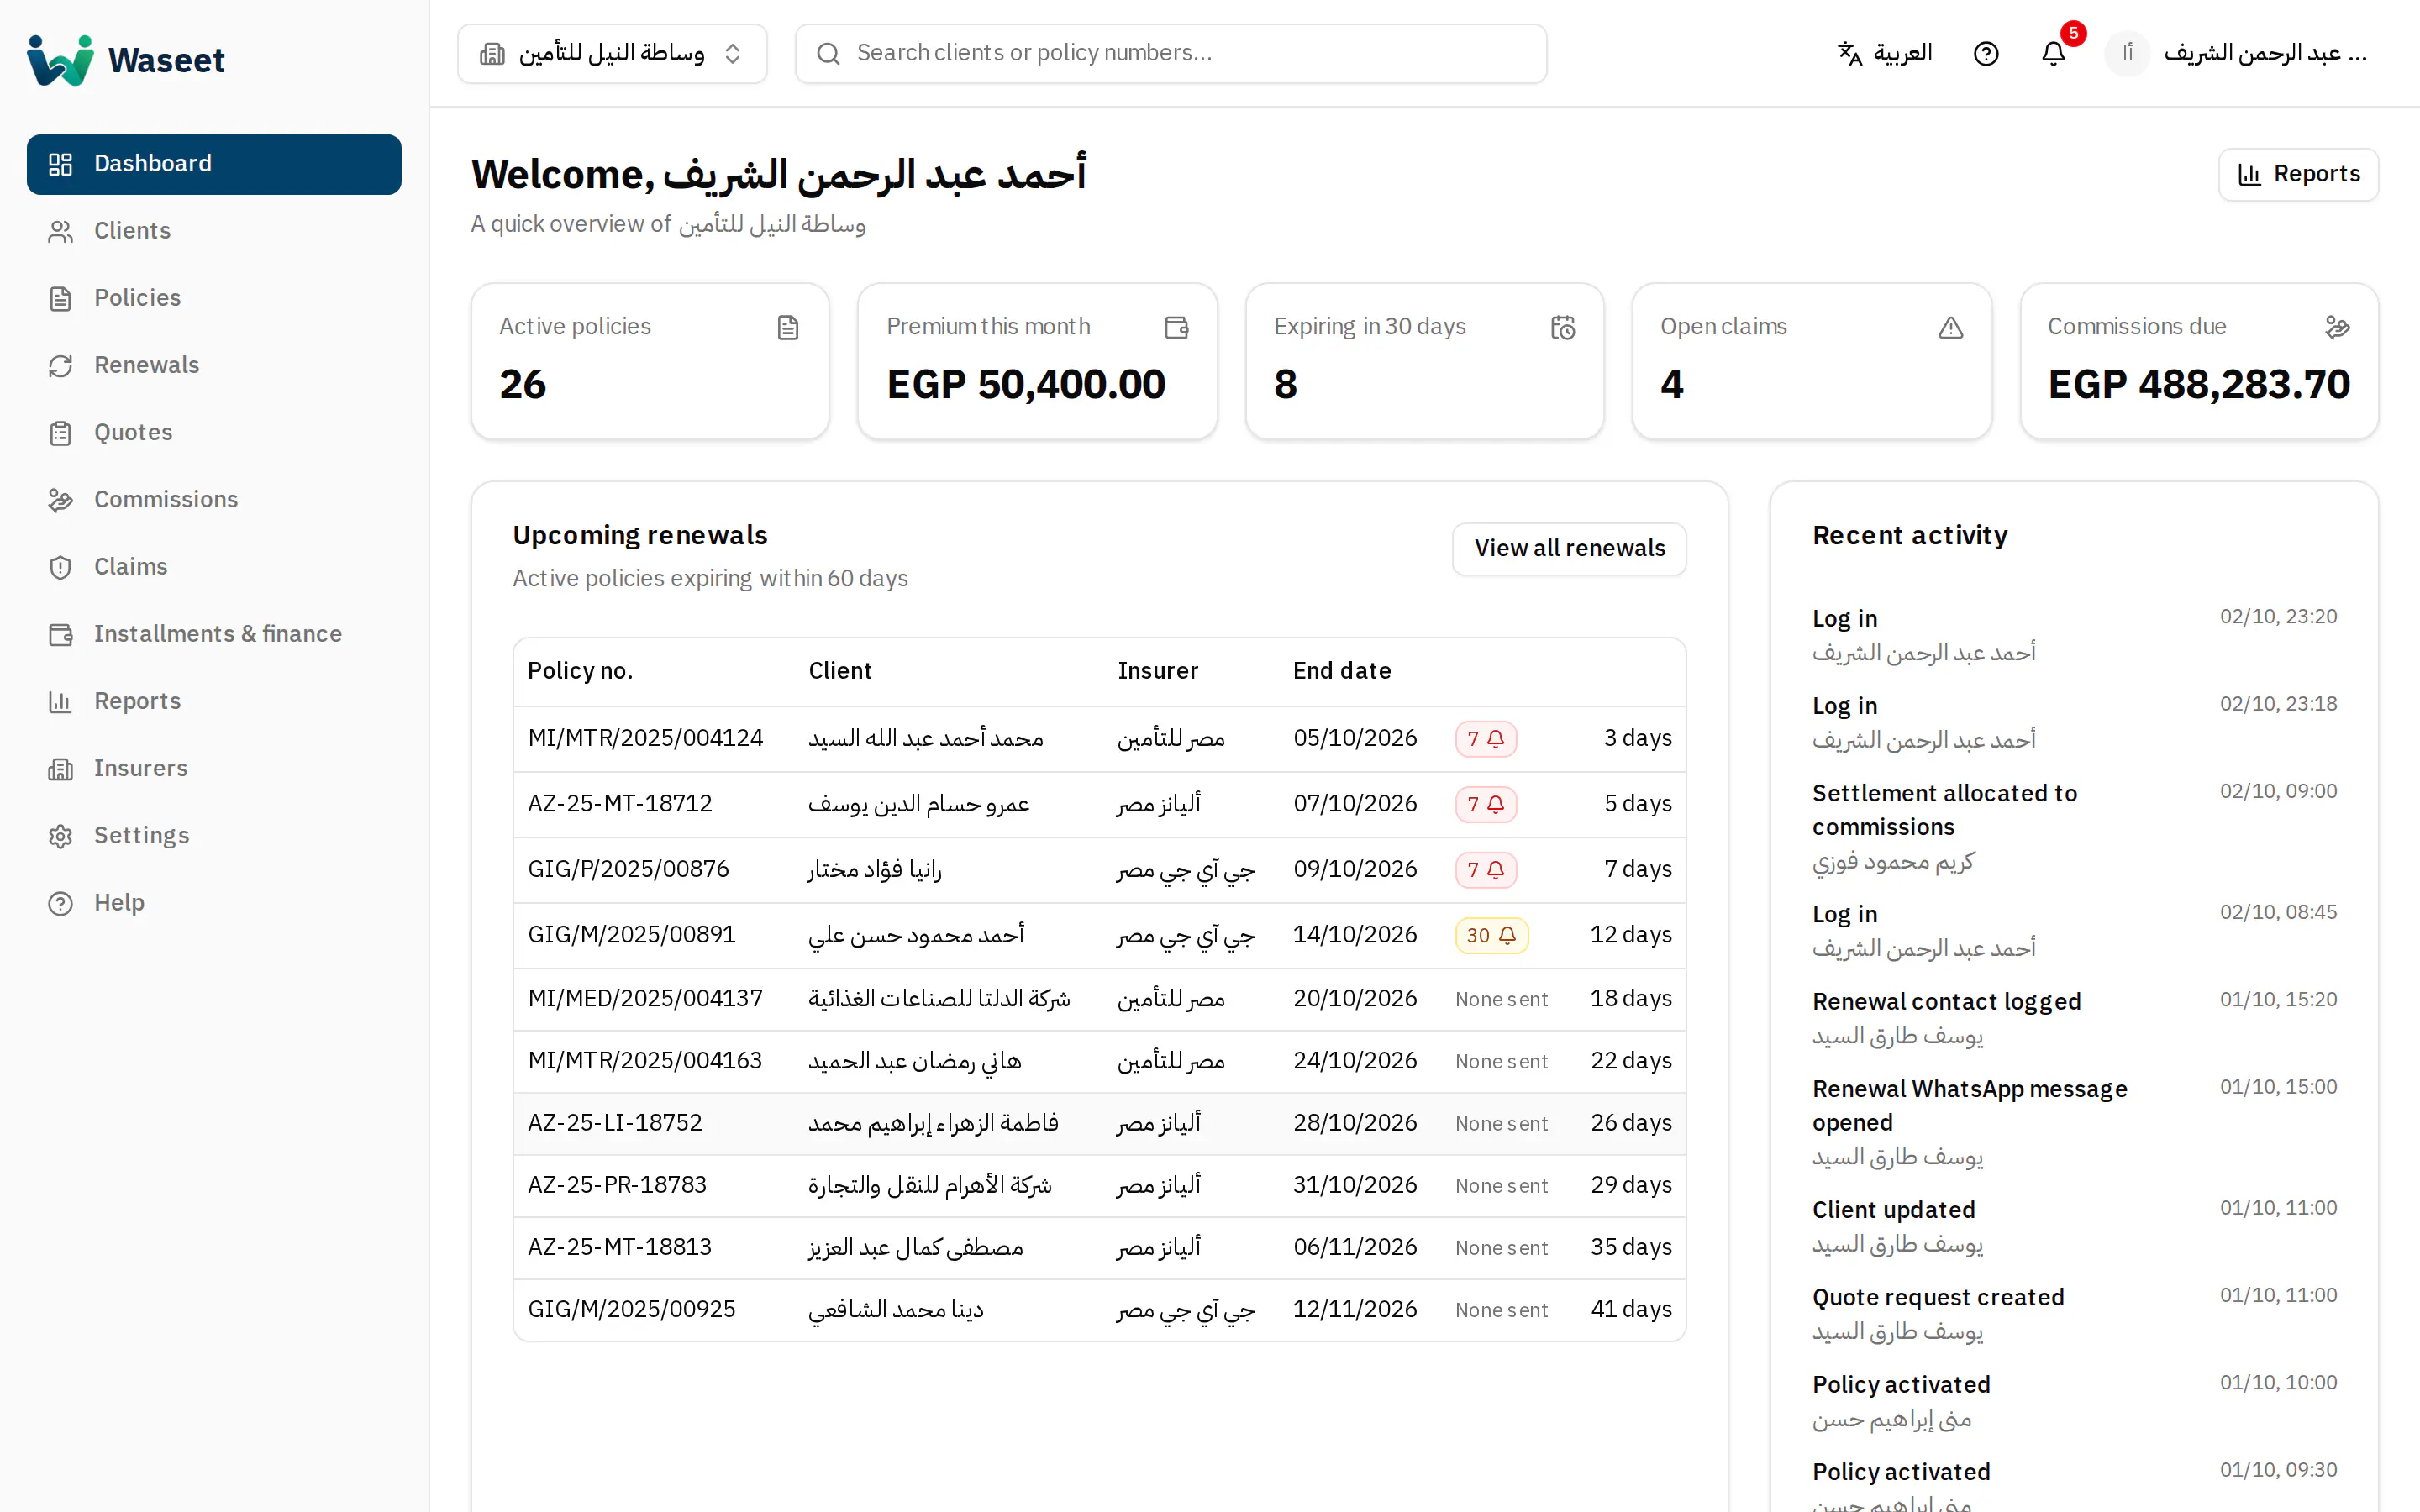Click the Reports button at top right
The image size is (2420, 1512).
[x=2298, y=175]
